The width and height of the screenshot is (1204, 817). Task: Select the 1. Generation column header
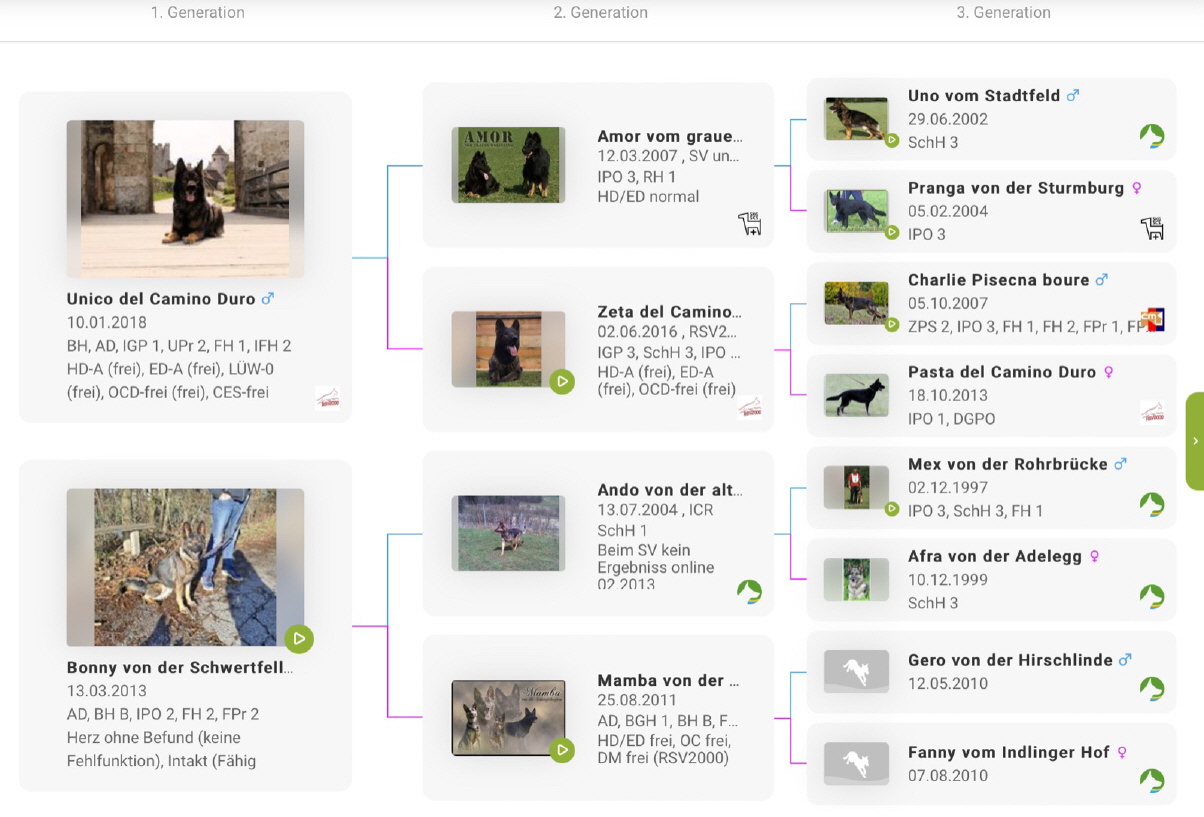[x=198, y=13]
